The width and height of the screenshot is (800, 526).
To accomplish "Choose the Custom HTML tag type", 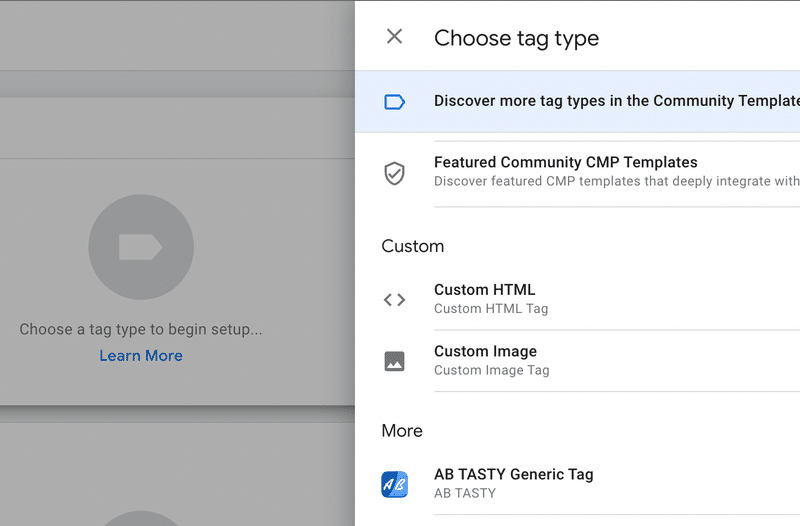I will [x=578, y=299].
